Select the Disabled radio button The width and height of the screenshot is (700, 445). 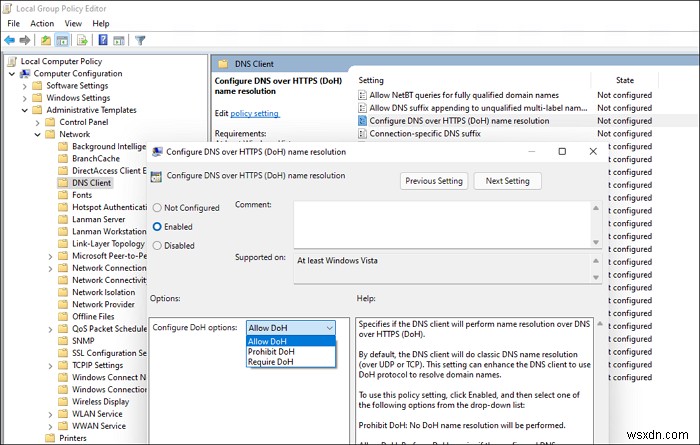click(157, 245)
